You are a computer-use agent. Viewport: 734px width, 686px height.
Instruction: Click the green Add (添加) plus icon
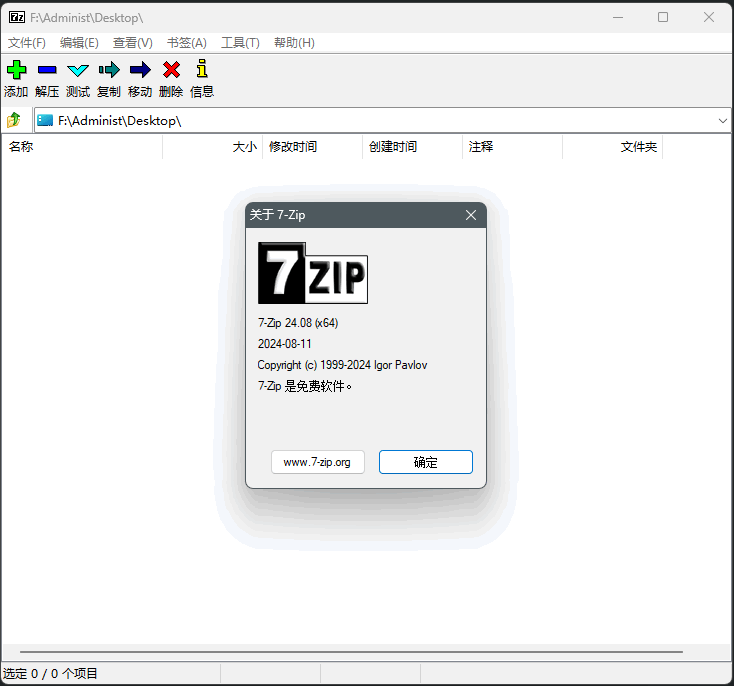pos(16,70)
